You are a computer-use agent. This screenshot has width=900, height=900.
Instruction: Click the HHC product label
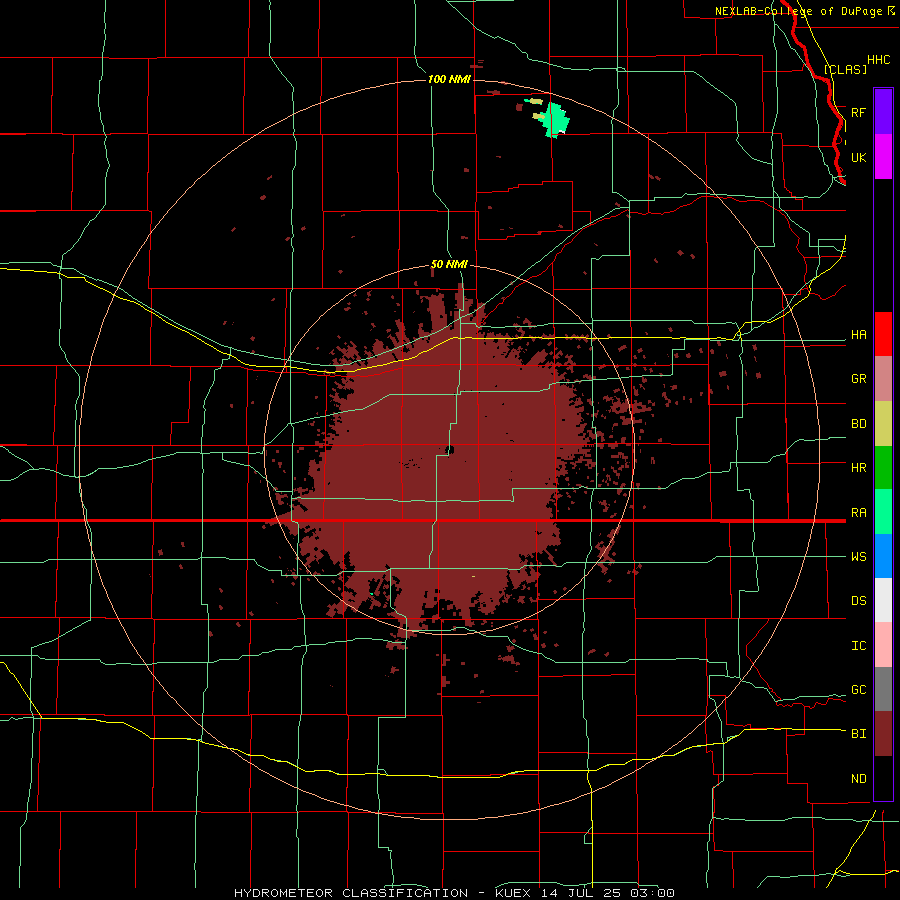click(878, 60)
